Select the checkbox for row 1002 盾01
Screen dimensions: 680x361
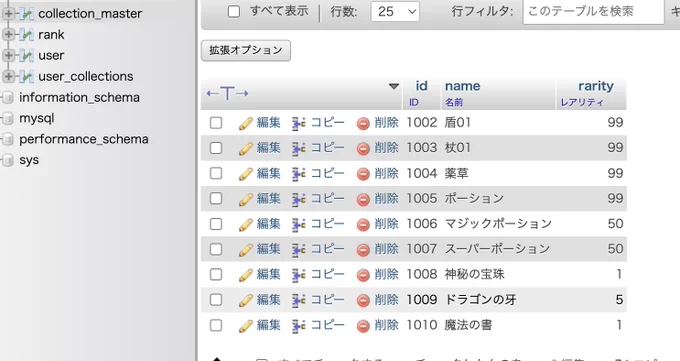click(x=216, y=123)
